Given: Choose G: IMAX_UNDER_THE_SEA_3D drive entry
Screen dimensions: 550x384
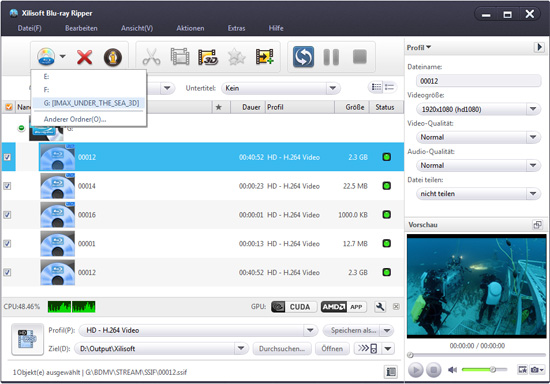Looking at the screenshot, I should 88,103.
